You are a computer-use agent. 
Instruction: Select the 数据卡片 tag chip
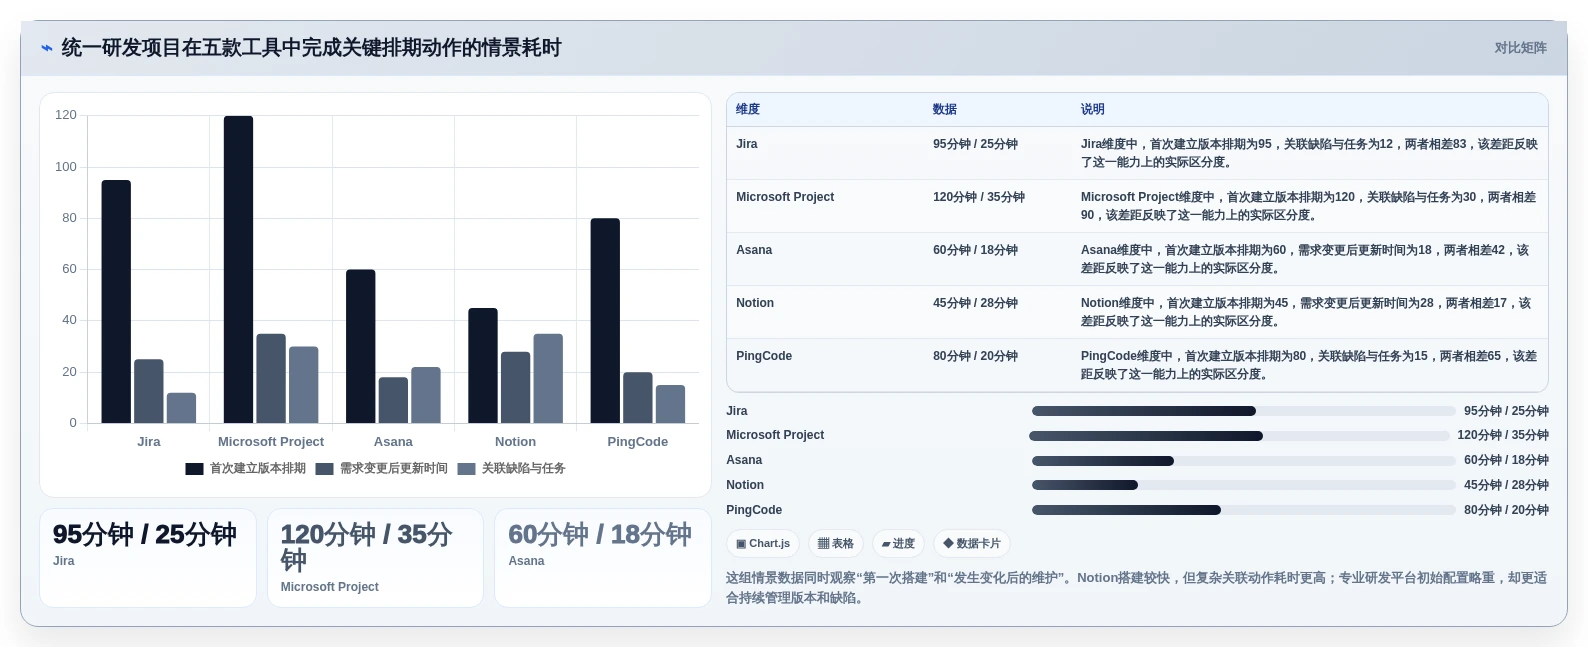(972, 544)
